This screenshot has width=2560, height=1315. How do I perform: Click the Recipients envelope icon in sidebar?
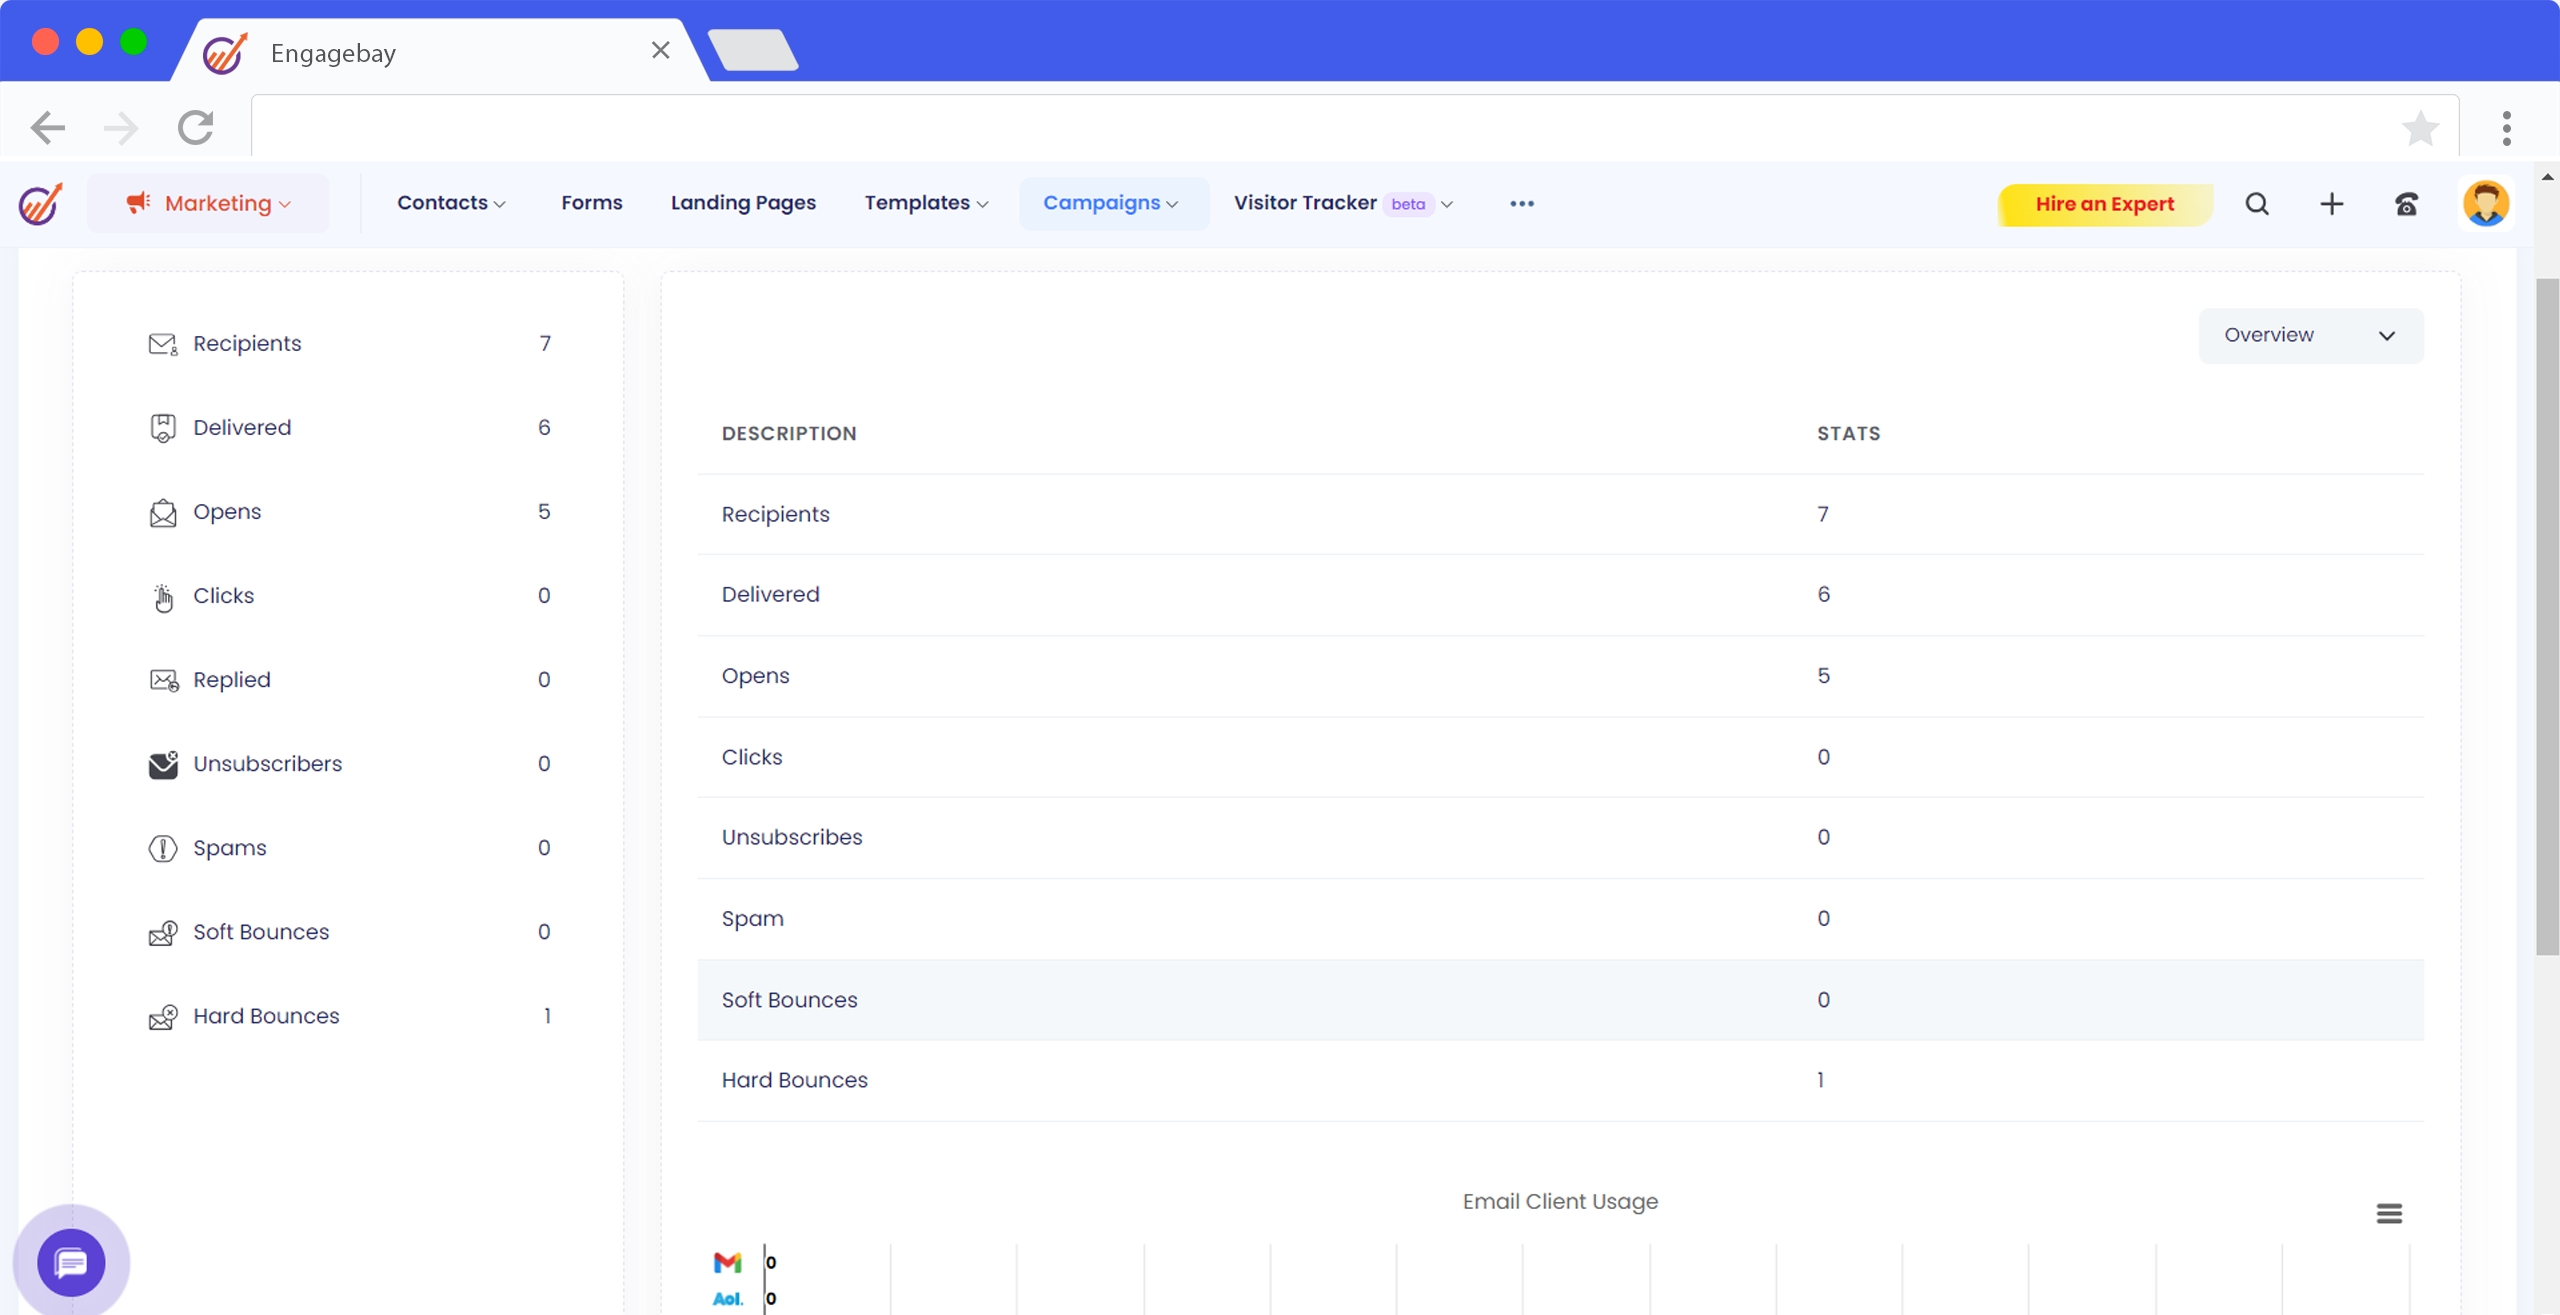coord(163,344)
